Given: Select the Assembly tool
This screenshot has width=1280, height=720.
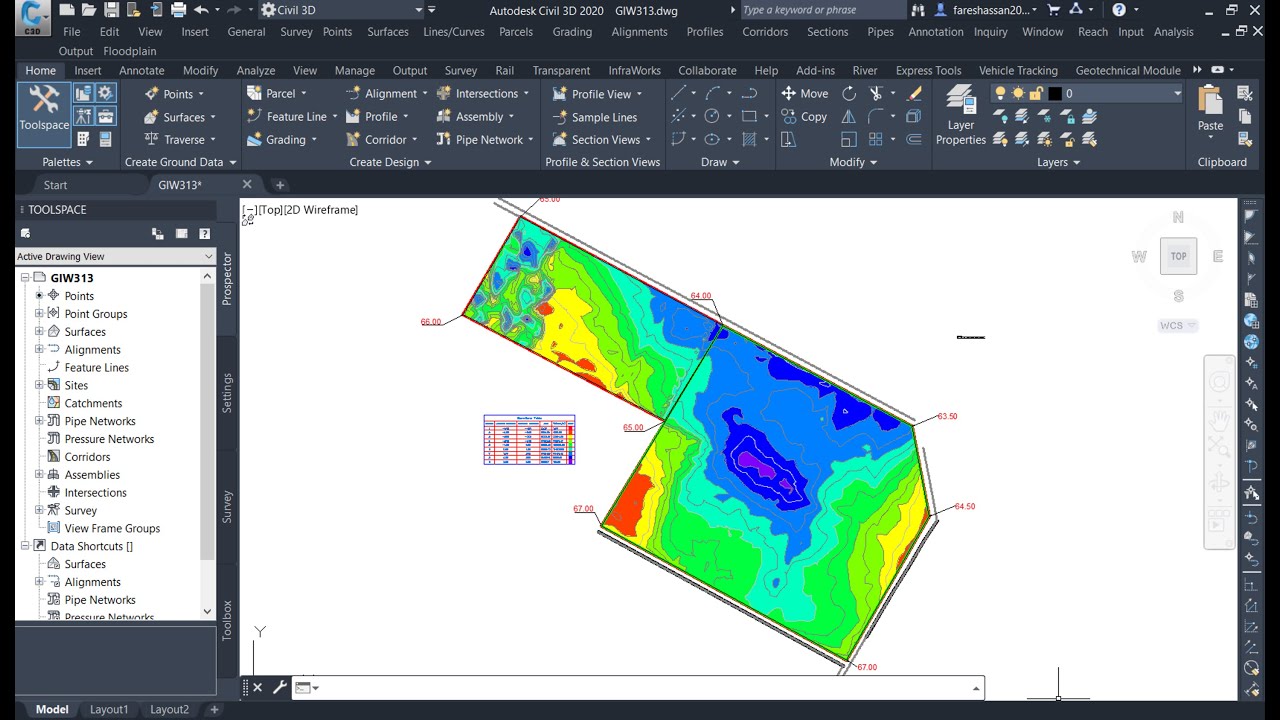Looking at the screenshot, I should [x=474, y=117].
